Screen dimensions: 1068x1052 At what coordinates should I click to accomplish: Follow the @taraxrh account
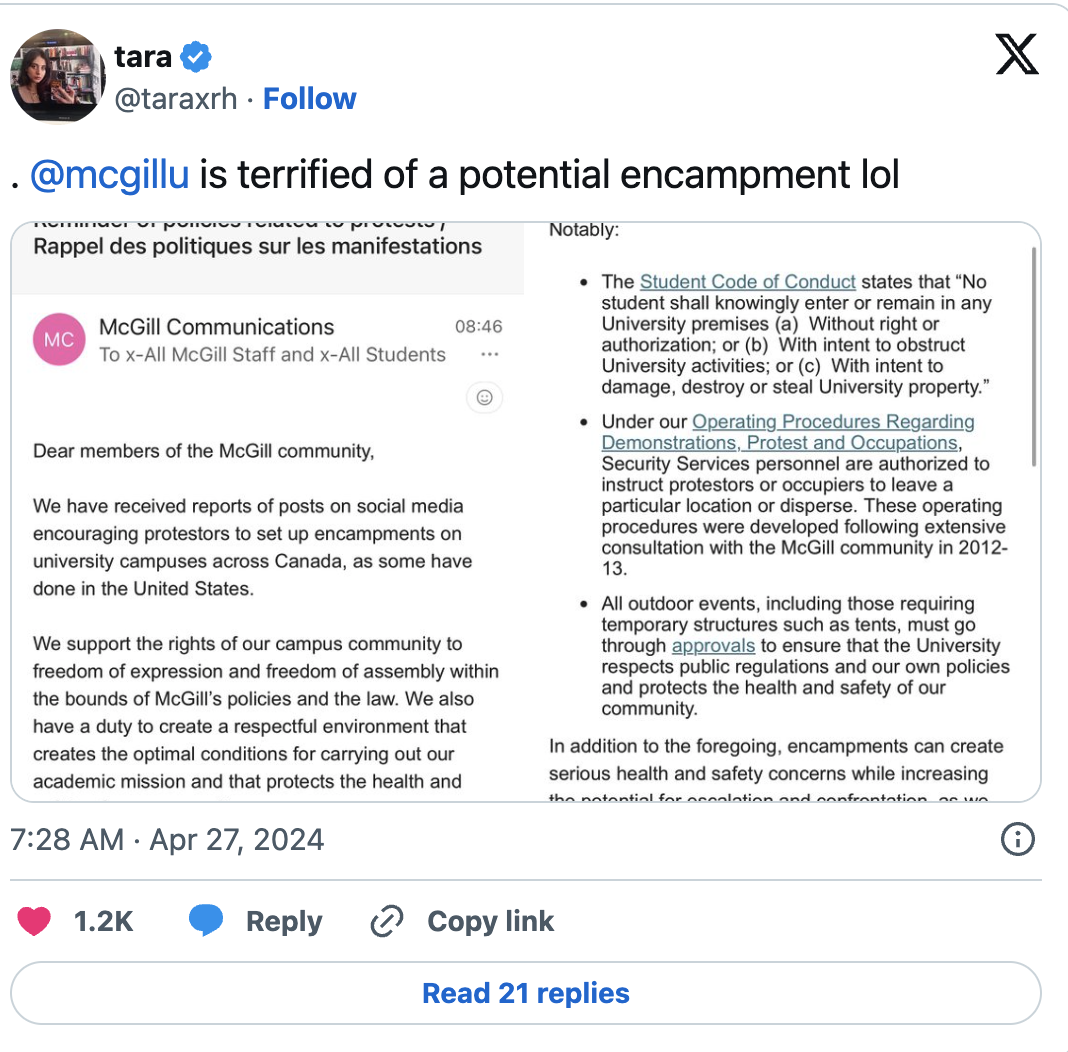point(309,99)
